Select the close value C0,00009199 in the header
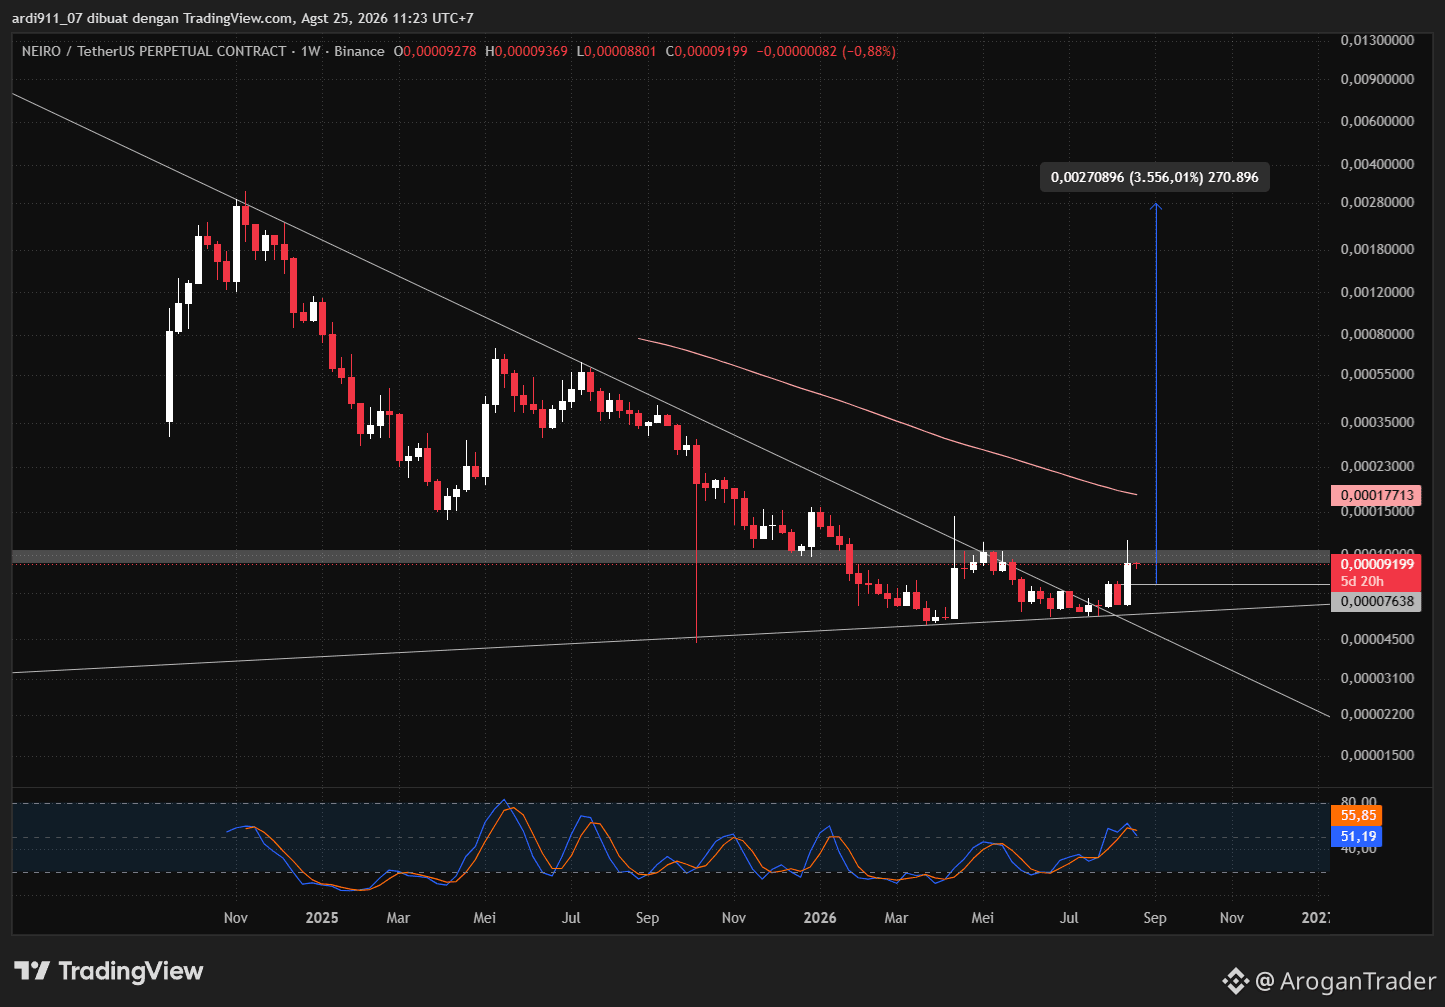Screen dimensions: 1445x1007 [707, 51]
